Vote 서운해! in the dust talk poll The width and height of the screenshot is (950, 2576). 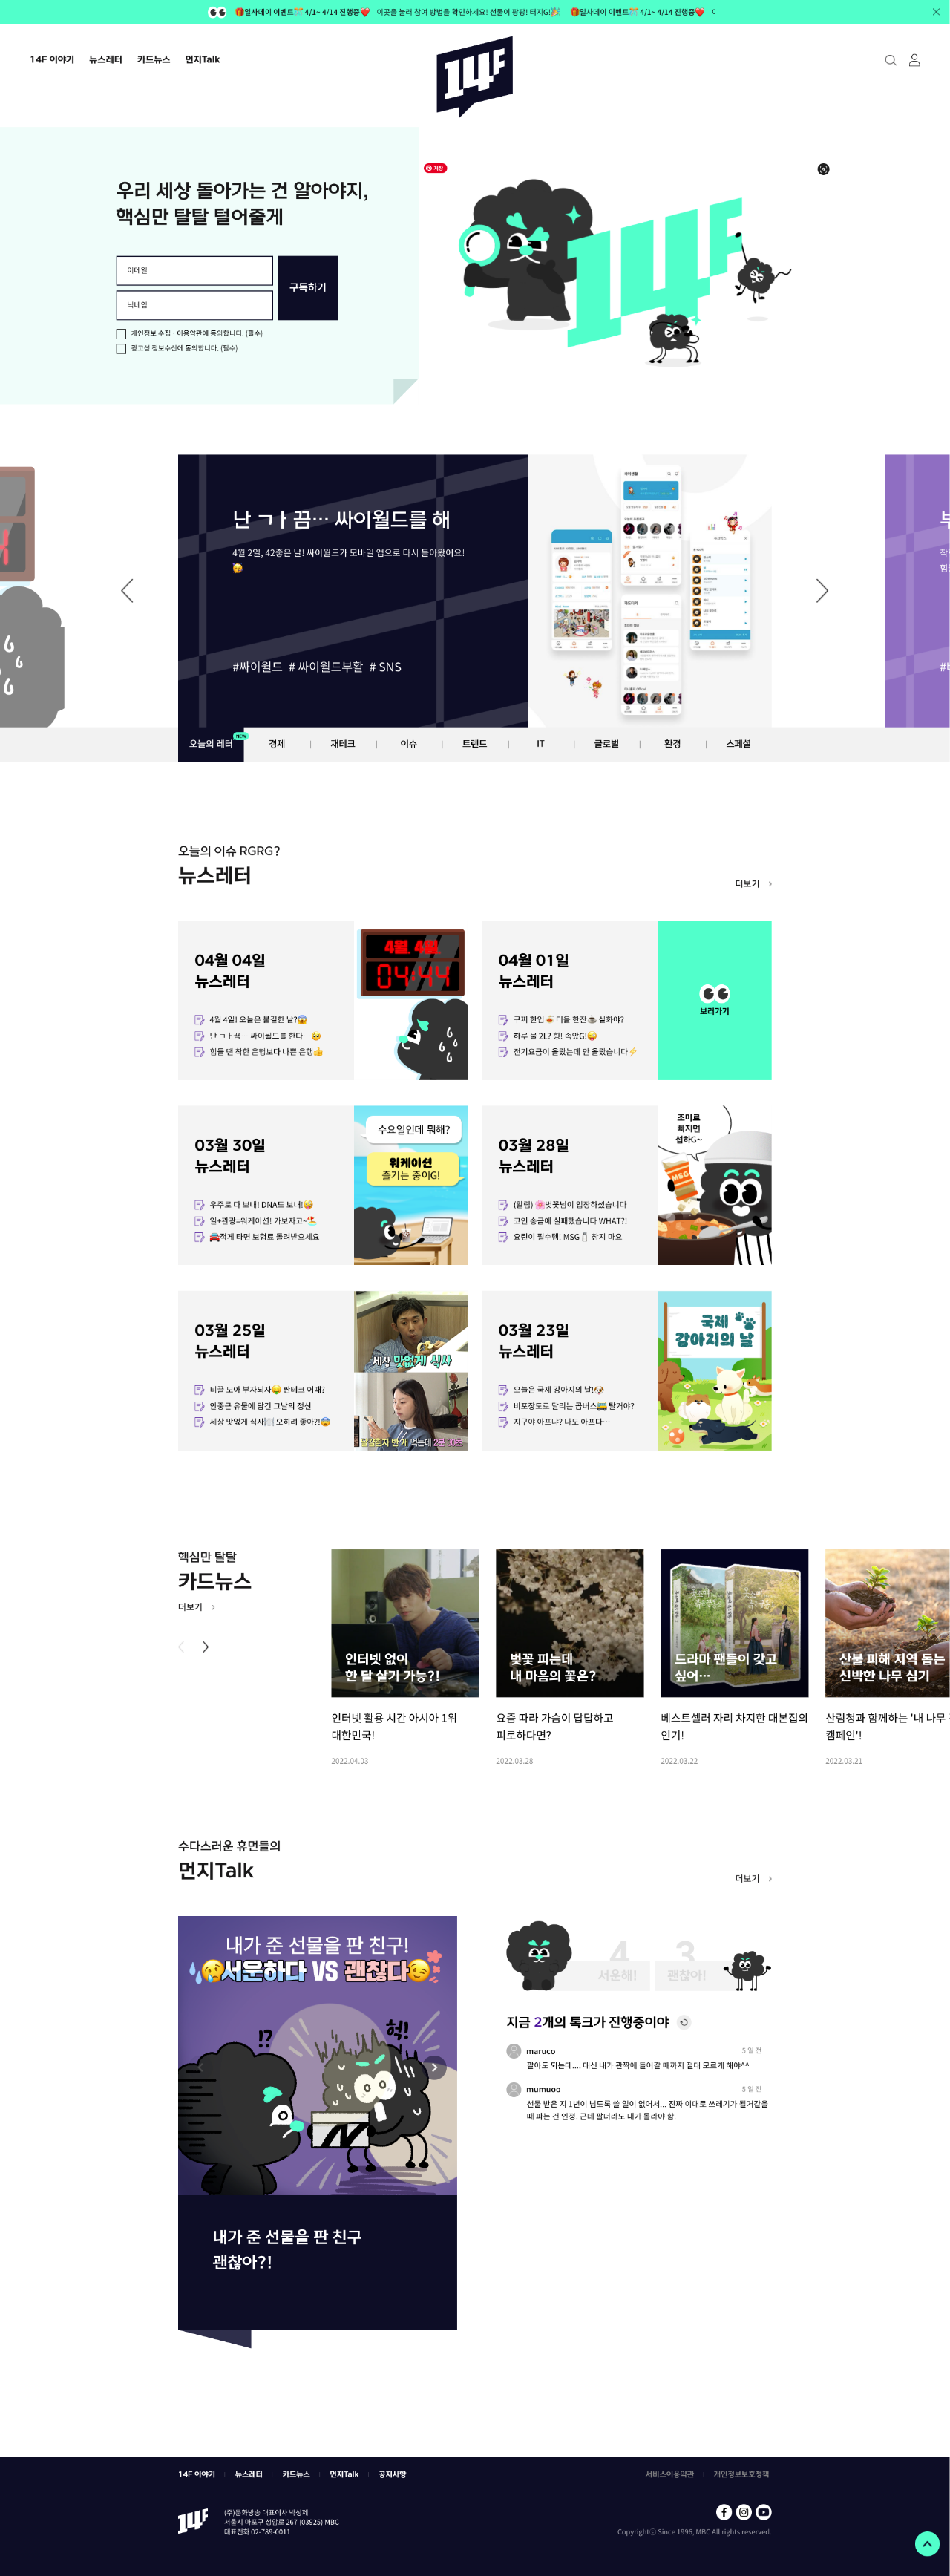(x=603, y=1975)
